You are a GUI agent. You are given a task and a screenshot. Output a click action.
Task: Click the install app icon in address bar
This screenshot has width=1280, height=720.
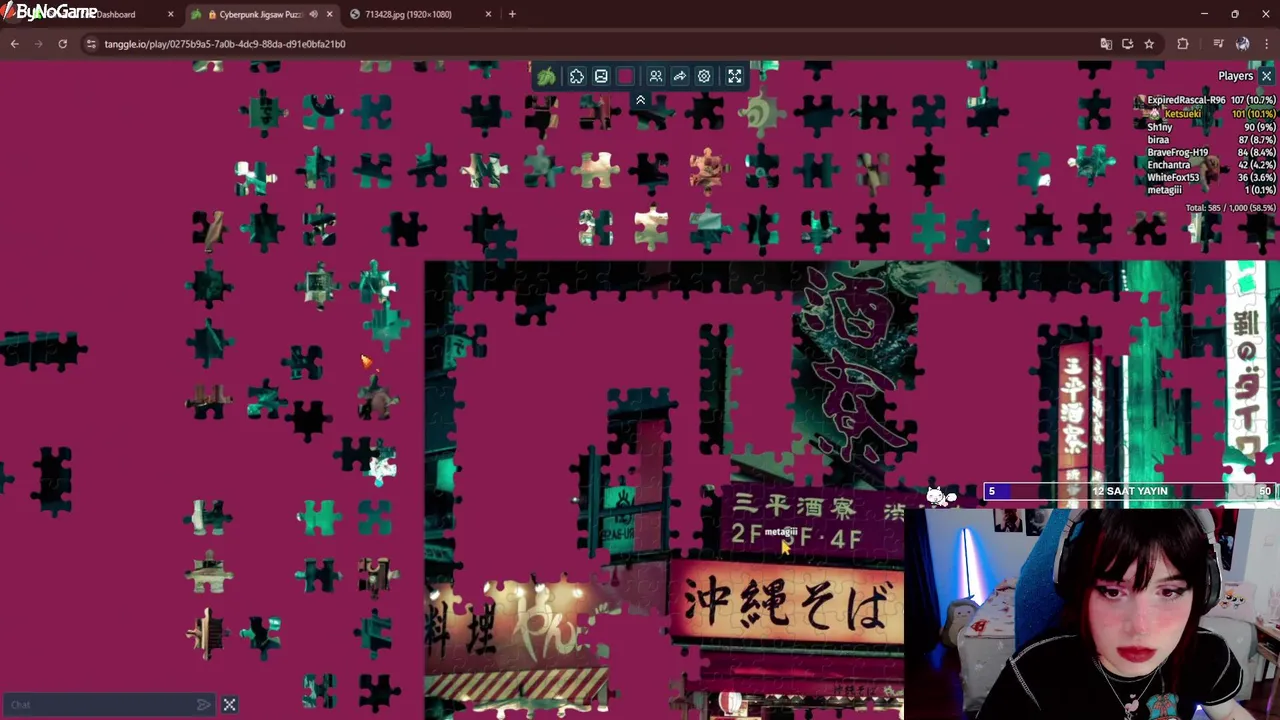coord(1128,44)
